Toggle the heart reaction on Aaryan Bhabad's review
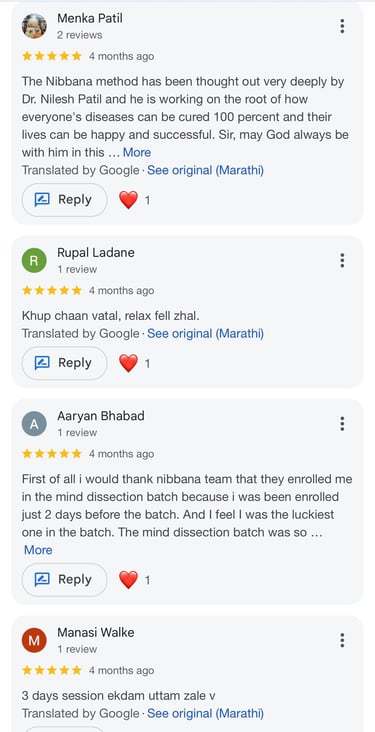This screenshot has height=732, width=375. coord(128,580)
